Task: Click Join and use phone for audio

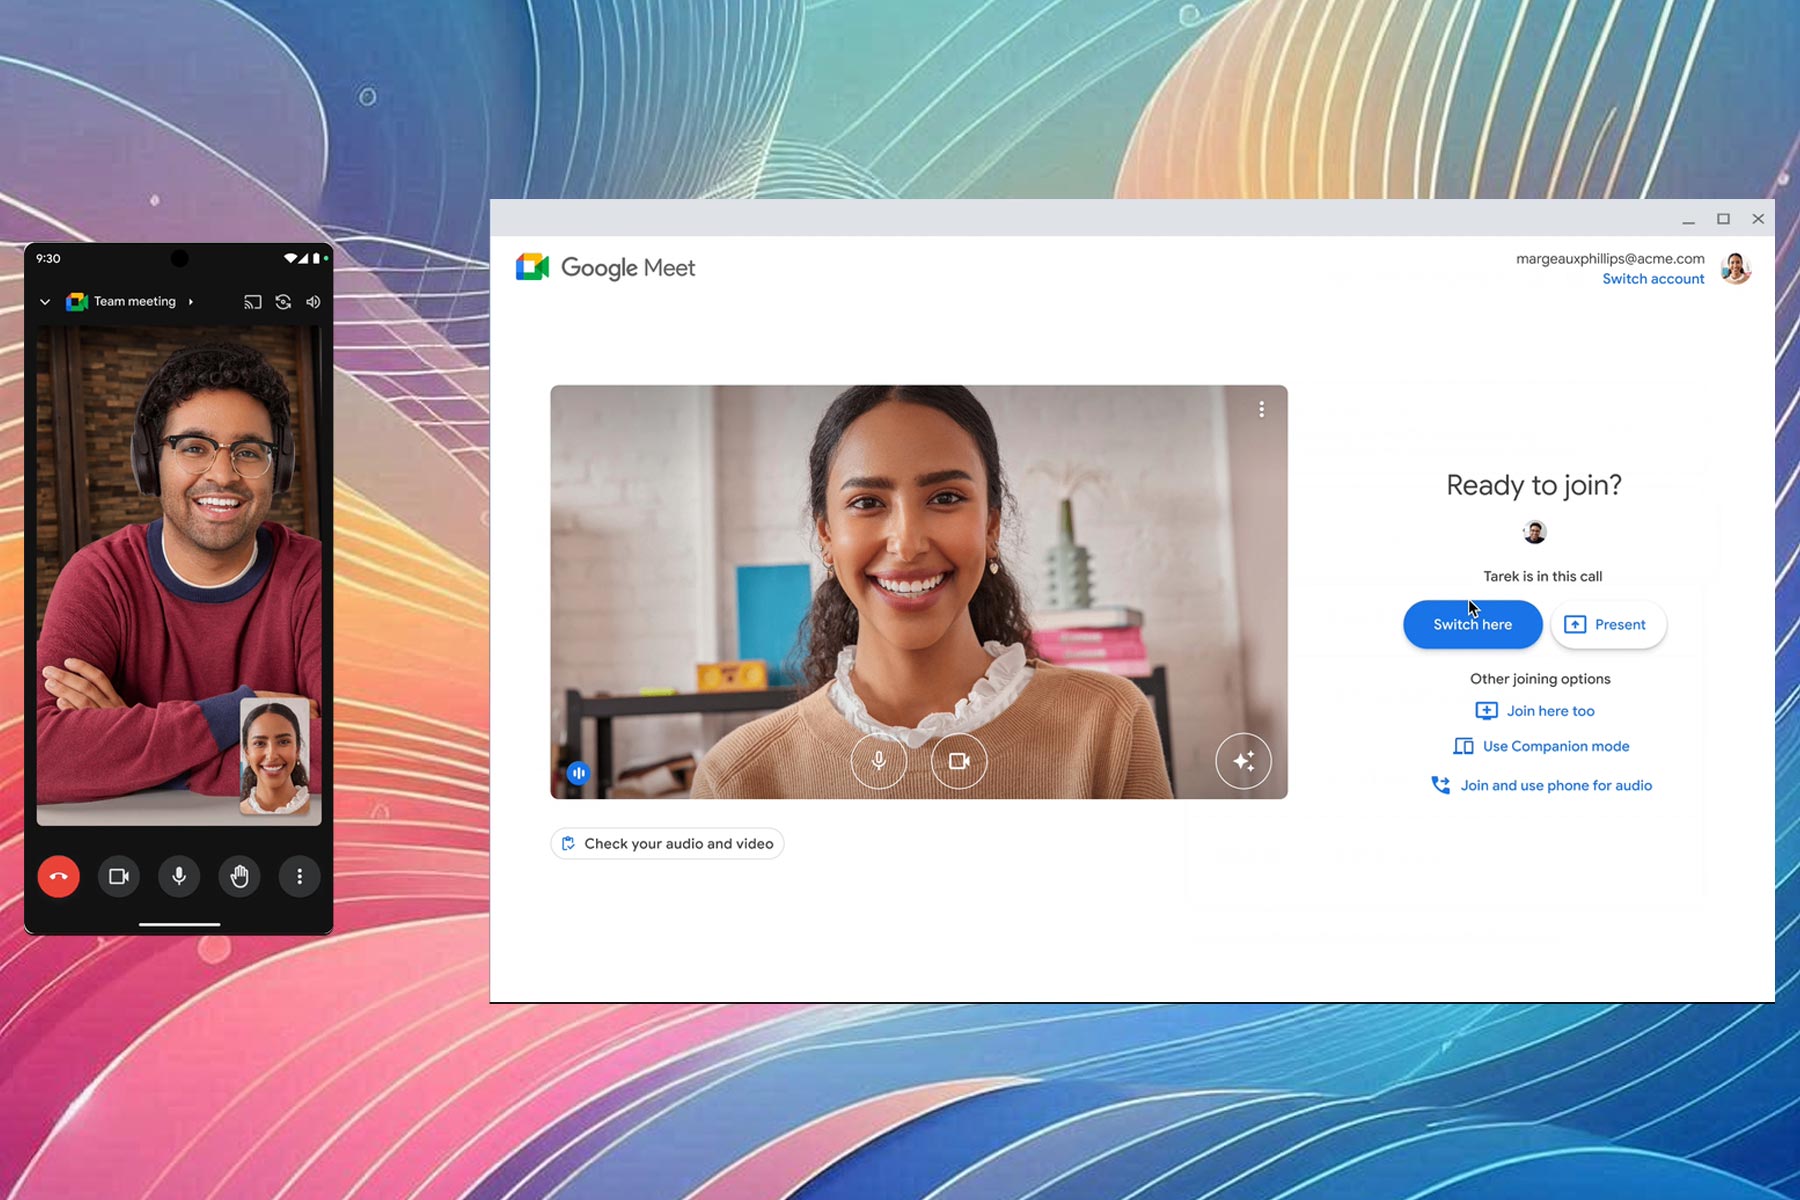Action: coord(1555,785)
